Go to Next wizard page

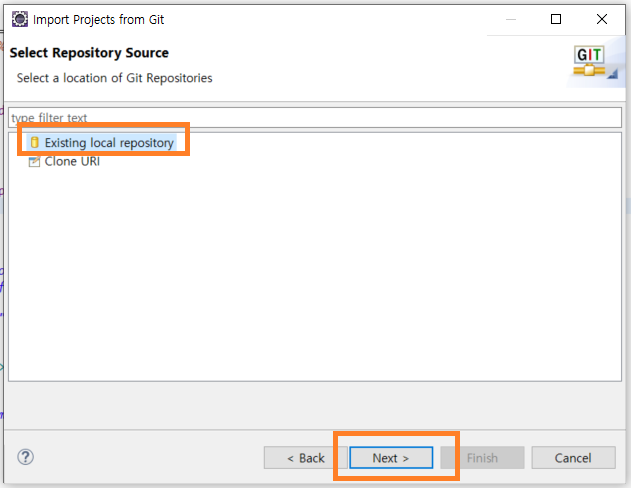click(x=391, y=457)
